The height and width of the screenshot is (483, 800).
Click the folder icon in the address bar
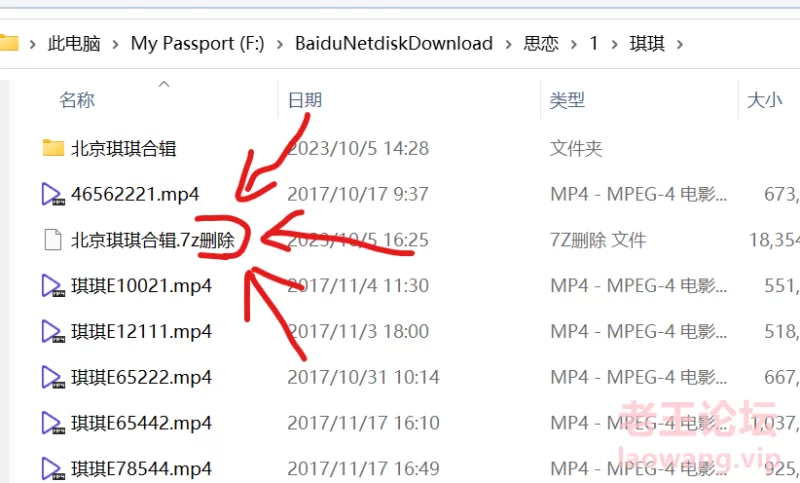click(9, 43)
